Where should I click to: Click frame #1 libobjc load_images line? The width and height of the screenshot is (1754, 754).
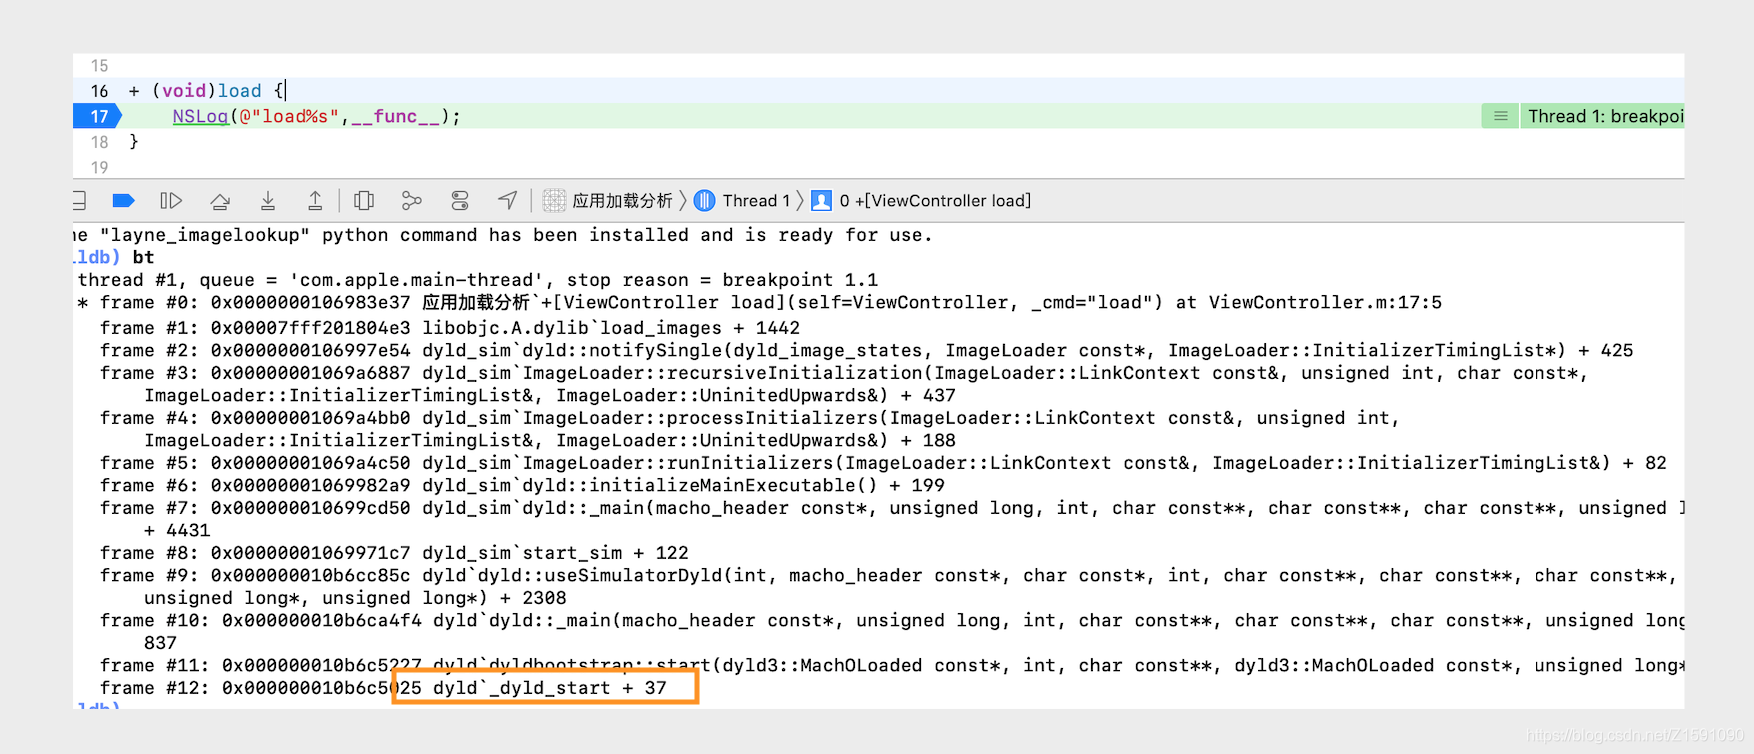click(450, 328)
